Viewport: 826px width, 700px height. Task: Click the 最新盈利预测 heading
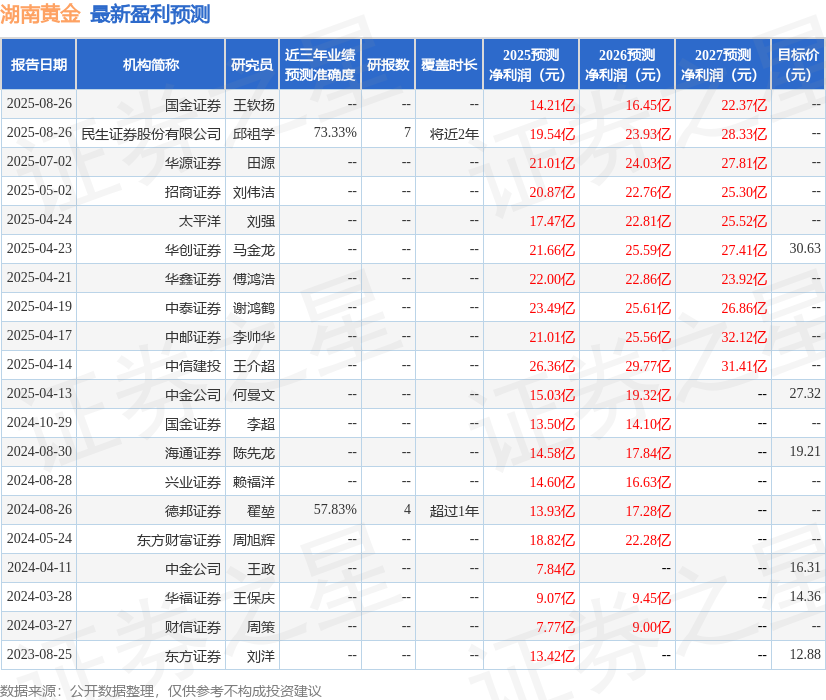tap(150, 14)
